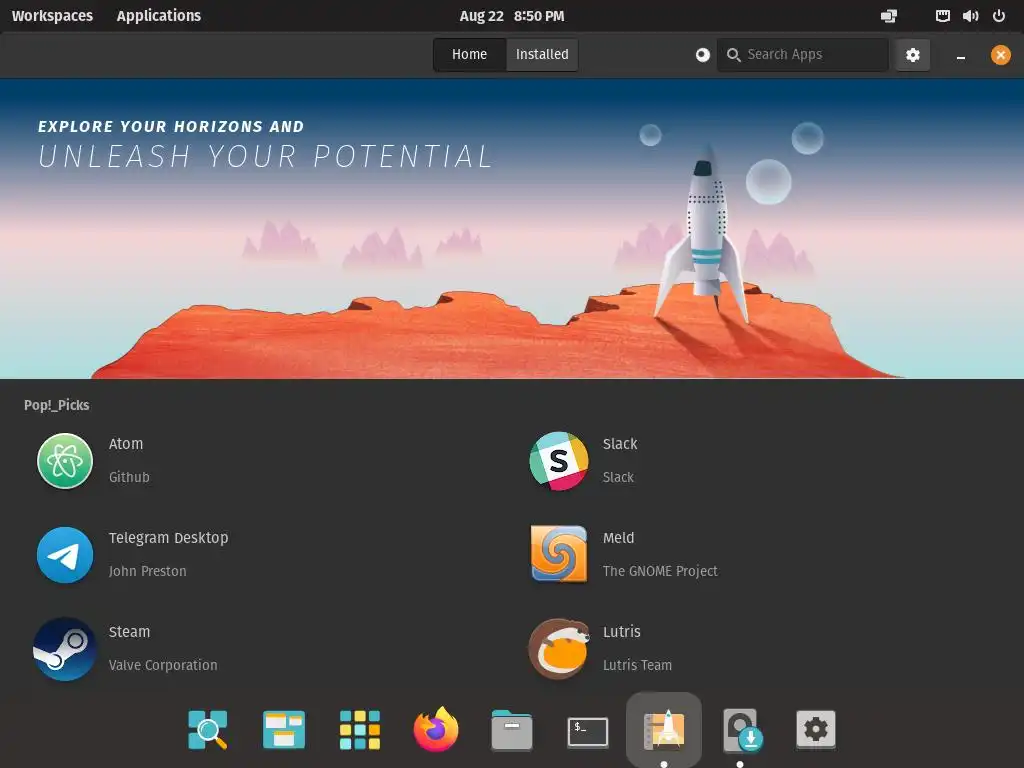Open Pop!_Shop settings gear button in header
Screen dimensions: 1024x768
click(912, 55)
